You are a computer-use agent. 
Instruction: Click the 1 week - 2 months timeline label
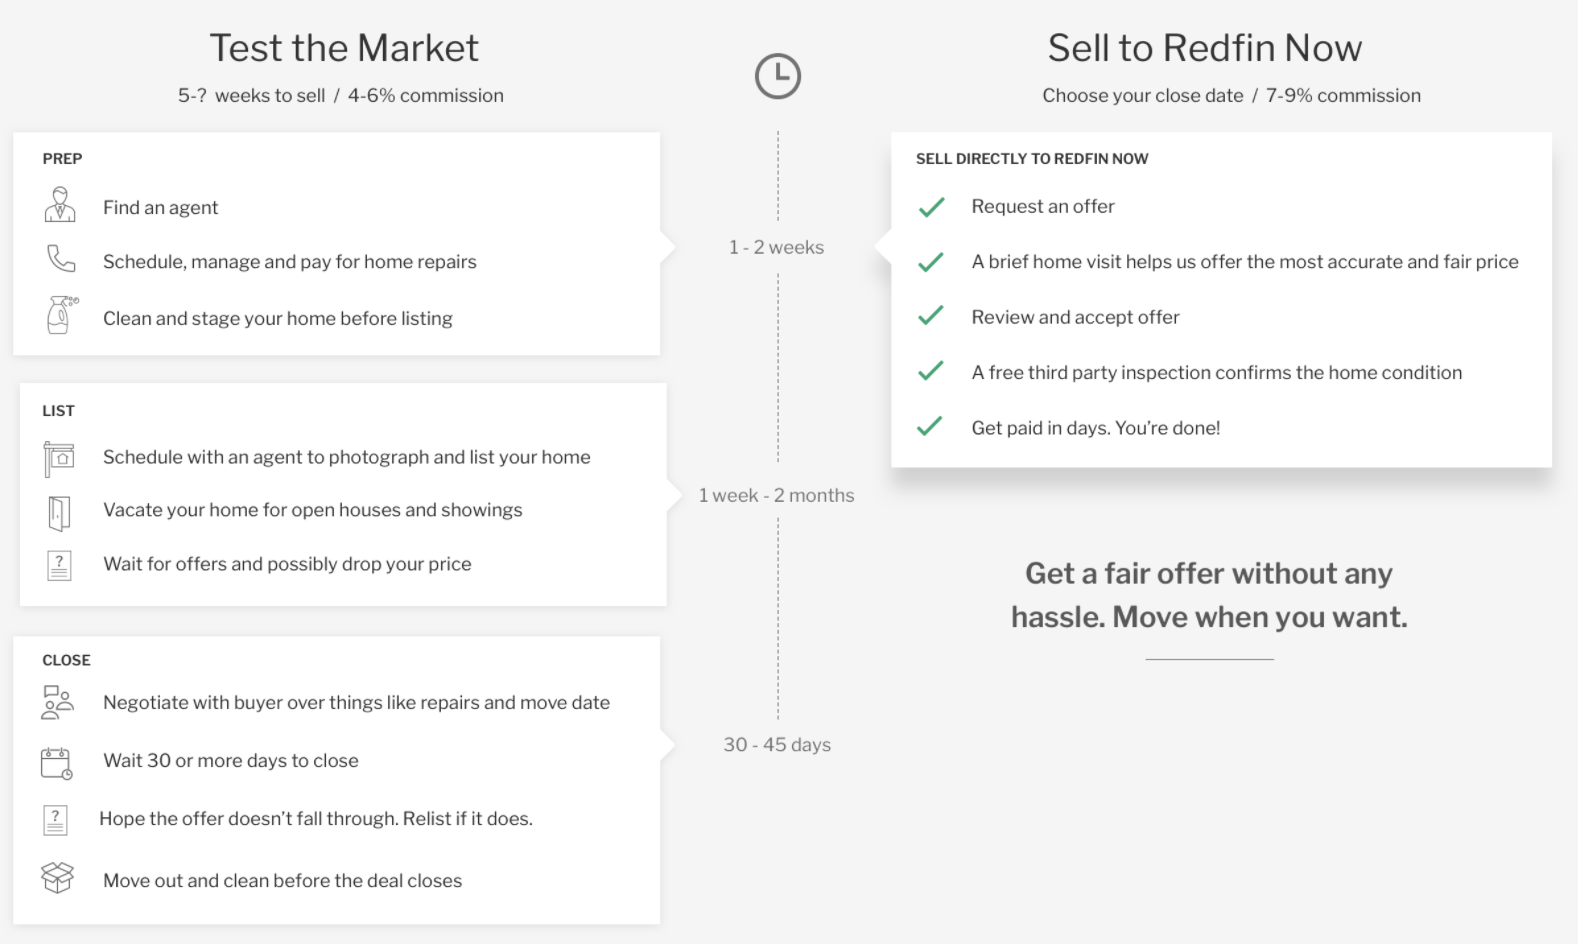tap(776, 495)
